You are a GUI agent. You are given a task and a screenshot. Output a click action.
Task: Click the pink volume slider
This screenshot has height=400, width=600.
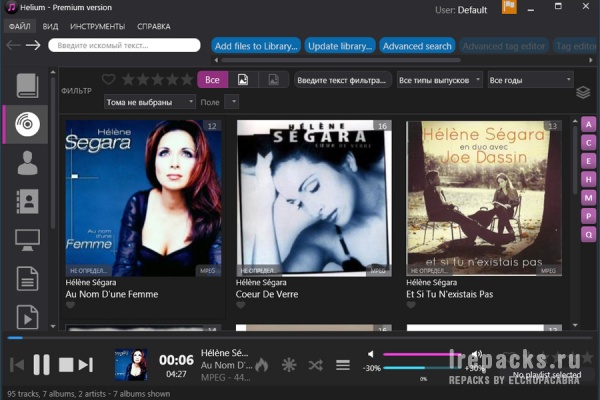(x=422, y=354)
